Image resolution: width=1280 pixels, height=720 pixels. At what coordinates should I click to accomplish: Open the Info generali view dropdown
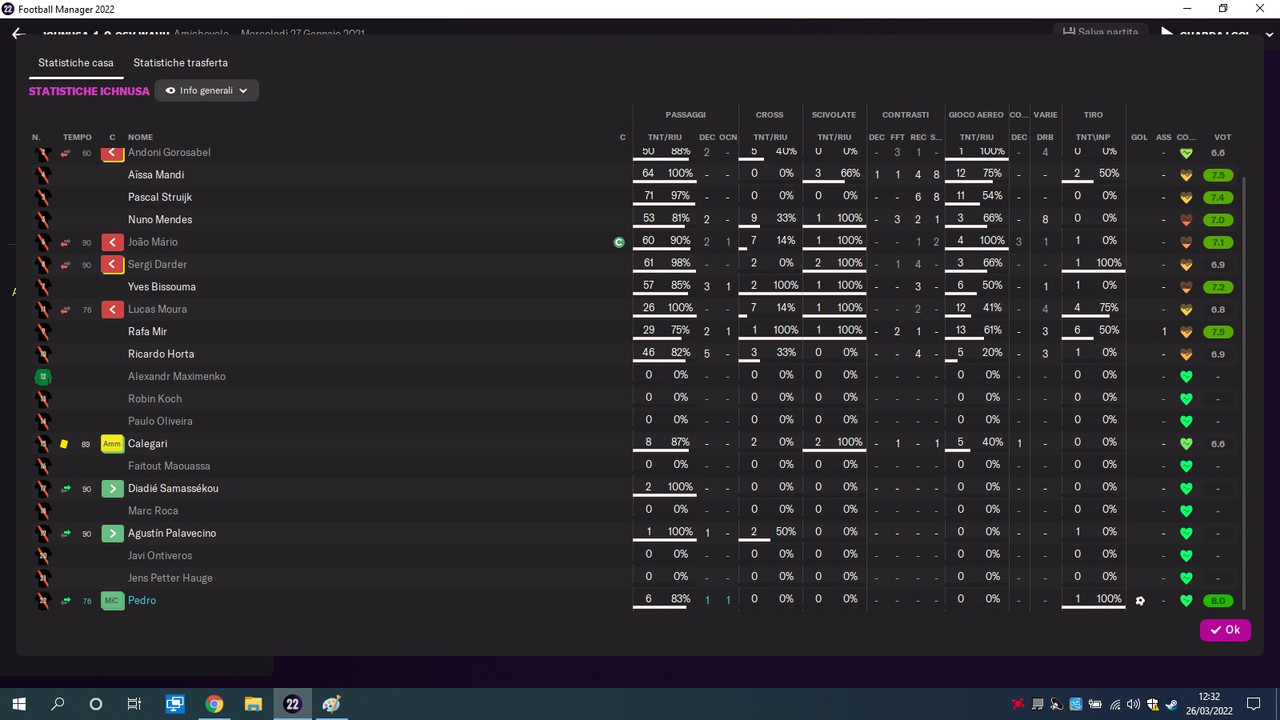point(207,91)
